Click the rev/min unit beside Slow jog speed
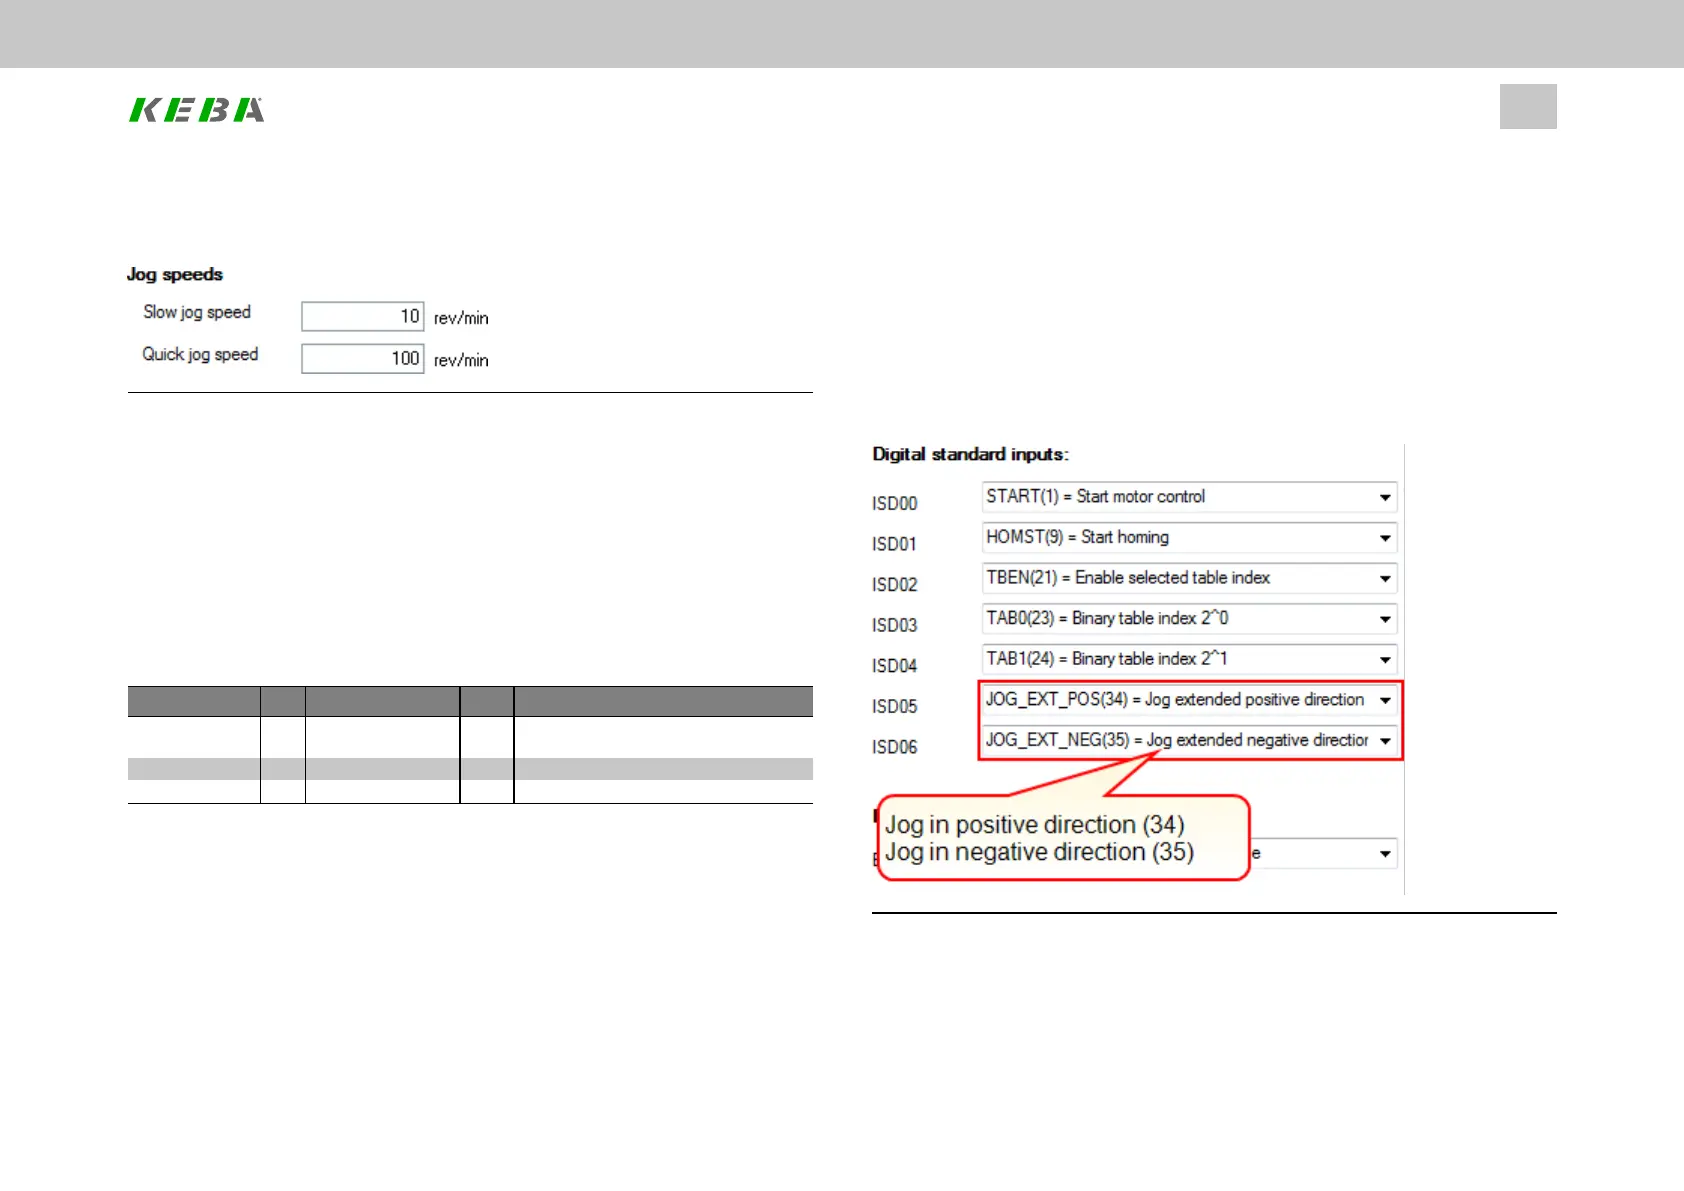Image resolution: width=1684 pixels, height=1191 pixels. [x=461, y=318]
